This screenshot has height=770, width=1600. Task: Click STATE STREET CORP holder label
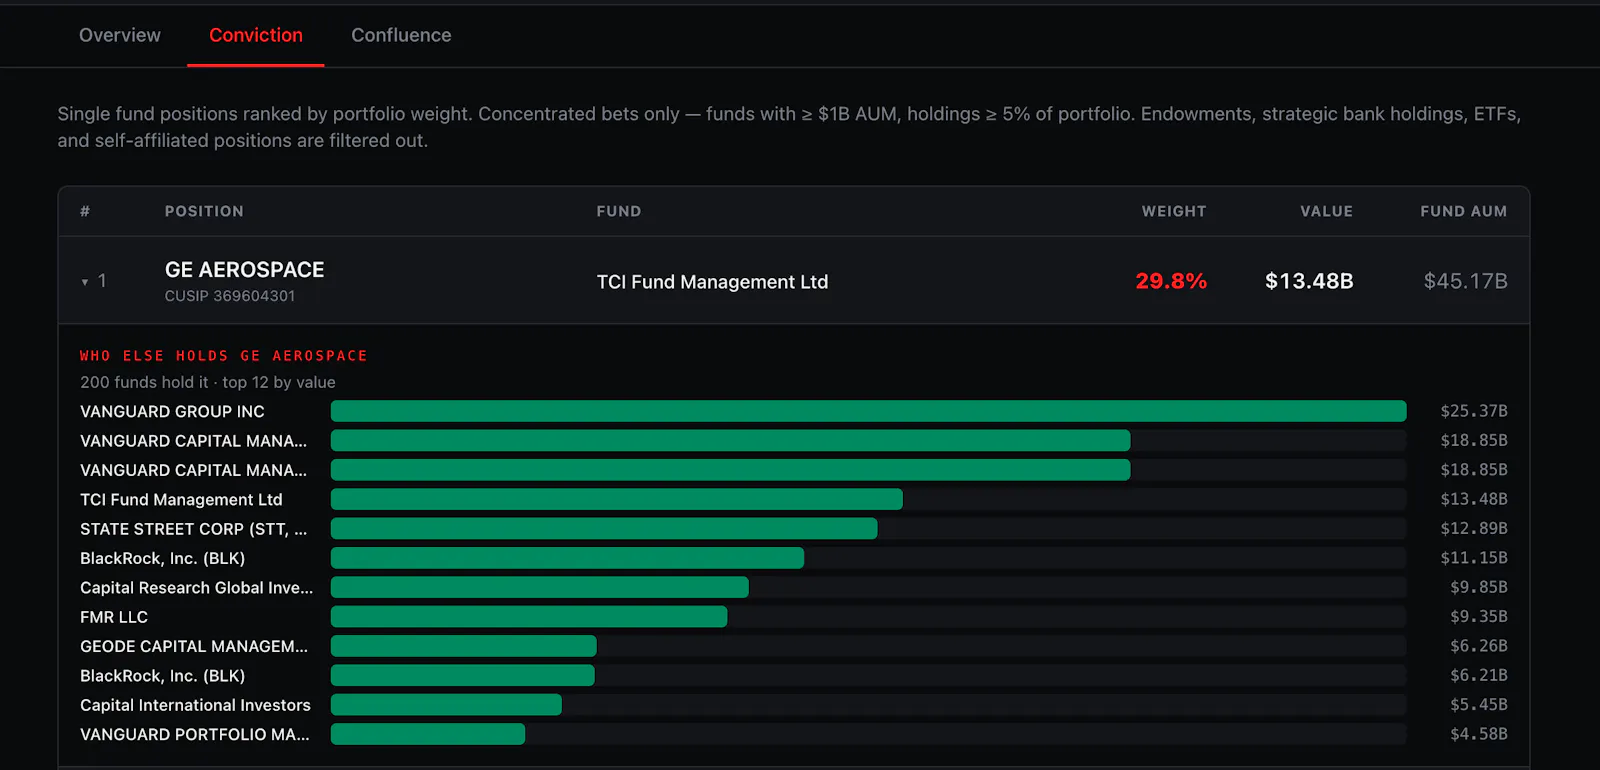[194, 529]
